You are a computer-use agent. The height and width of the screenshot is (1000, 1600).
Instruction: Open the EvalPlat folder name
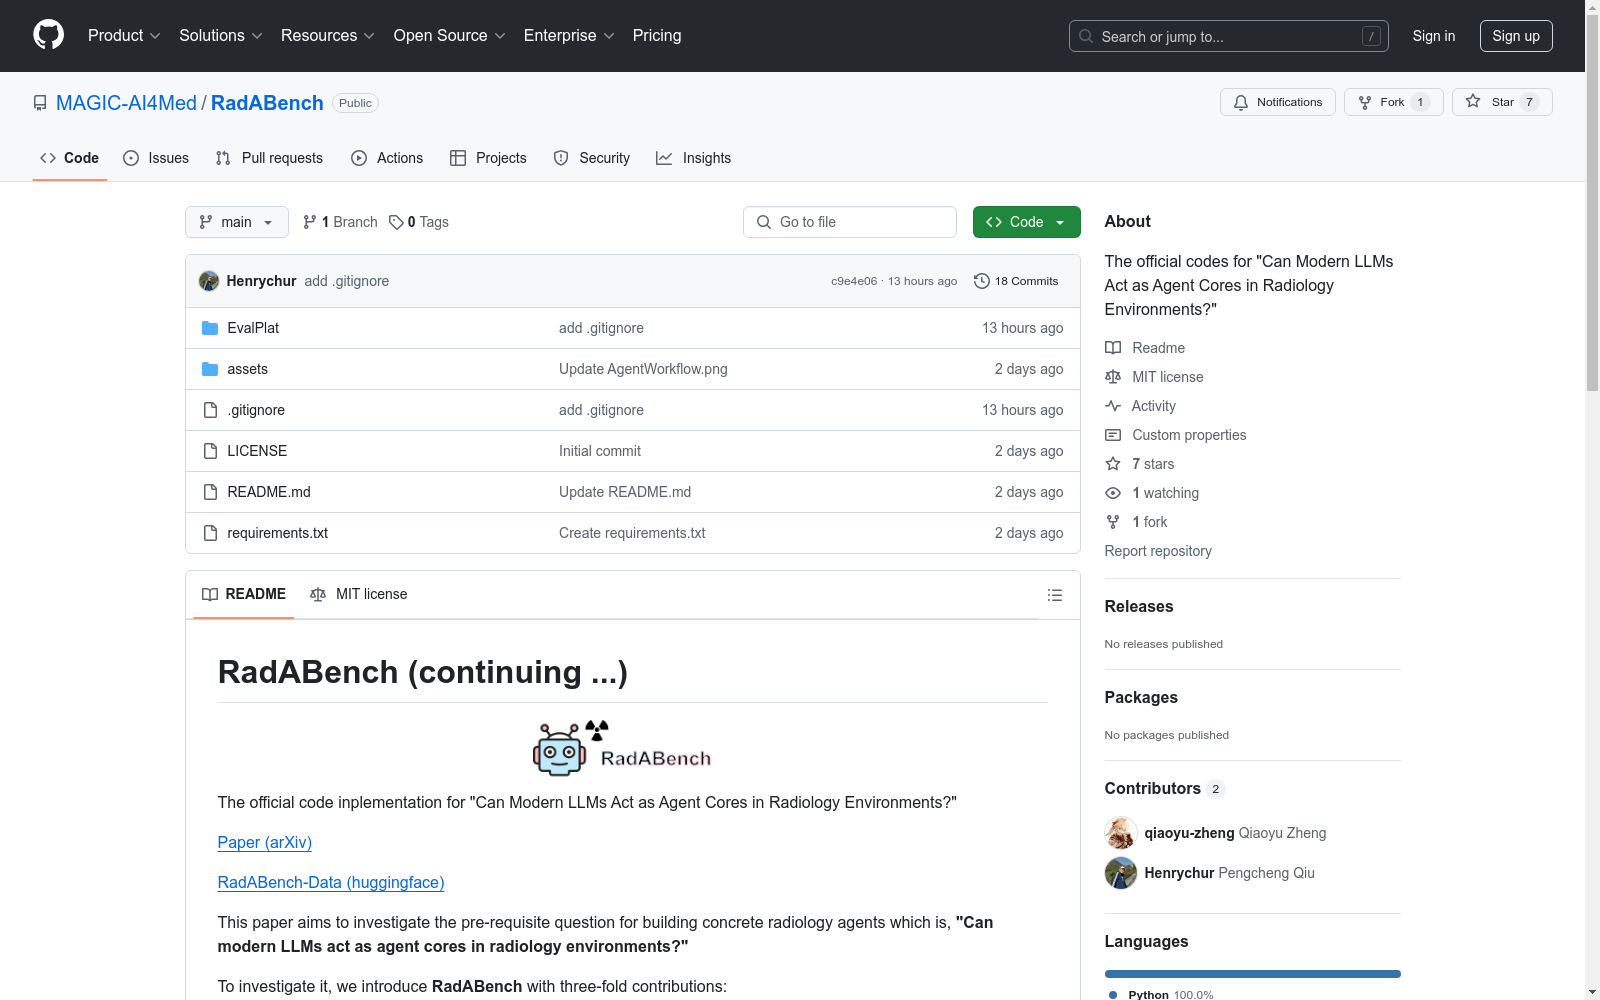tap(253, 328)
